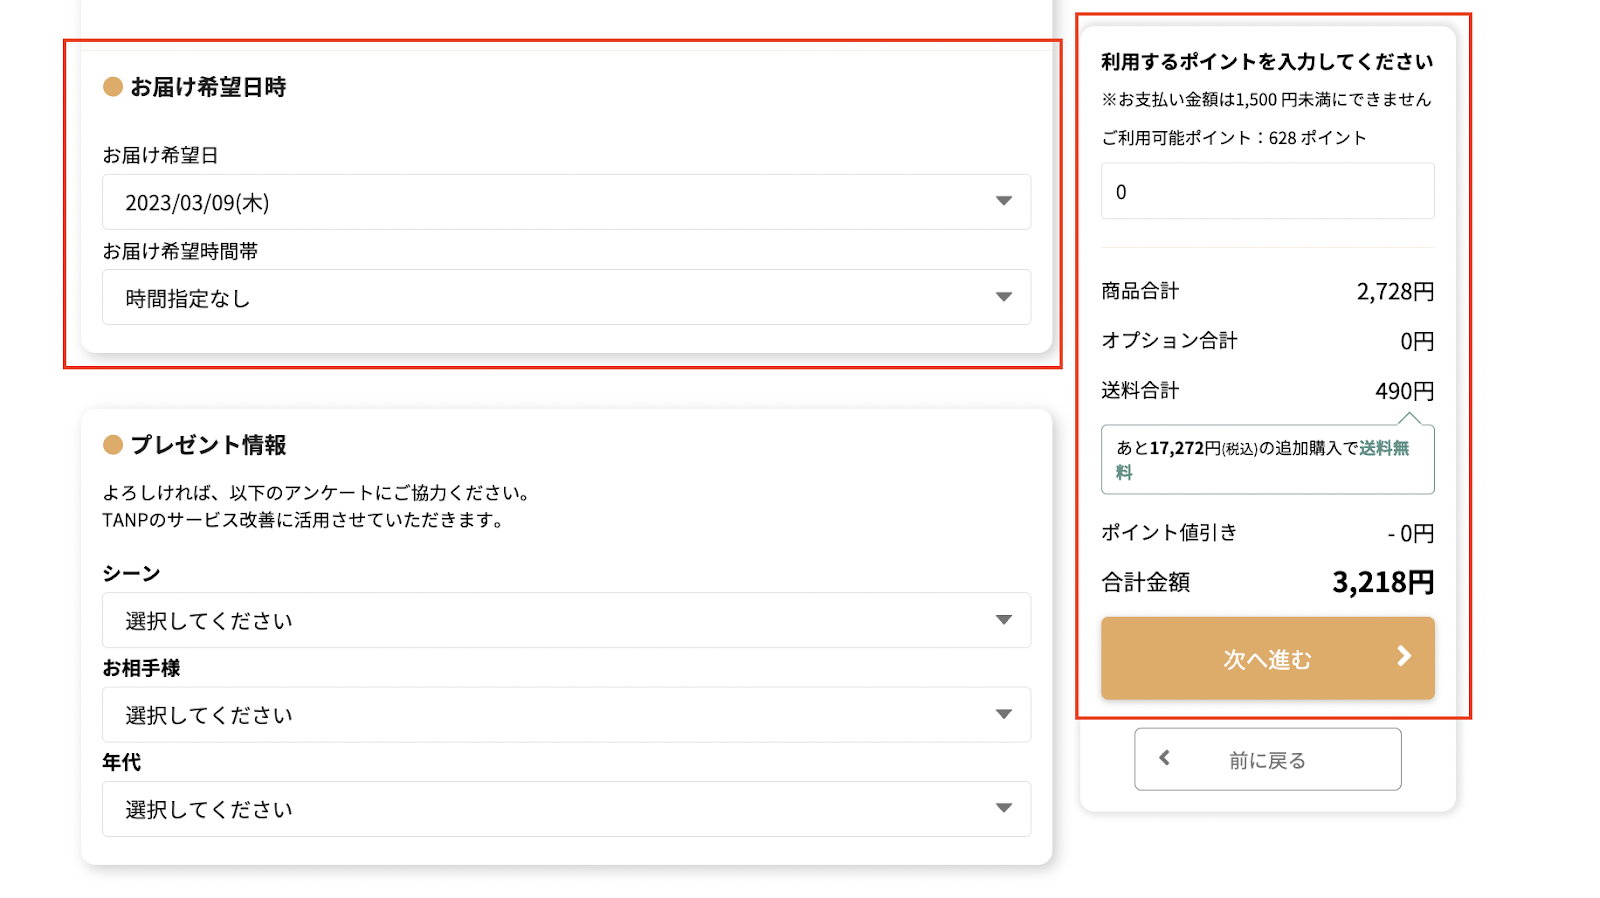
Task: Click the left chevron on 前に戻る
Action: click(x=1164, y=758)
